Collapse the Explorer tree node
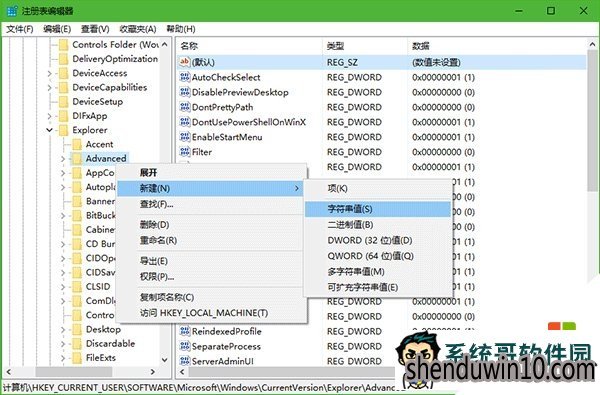 point(49,130)
